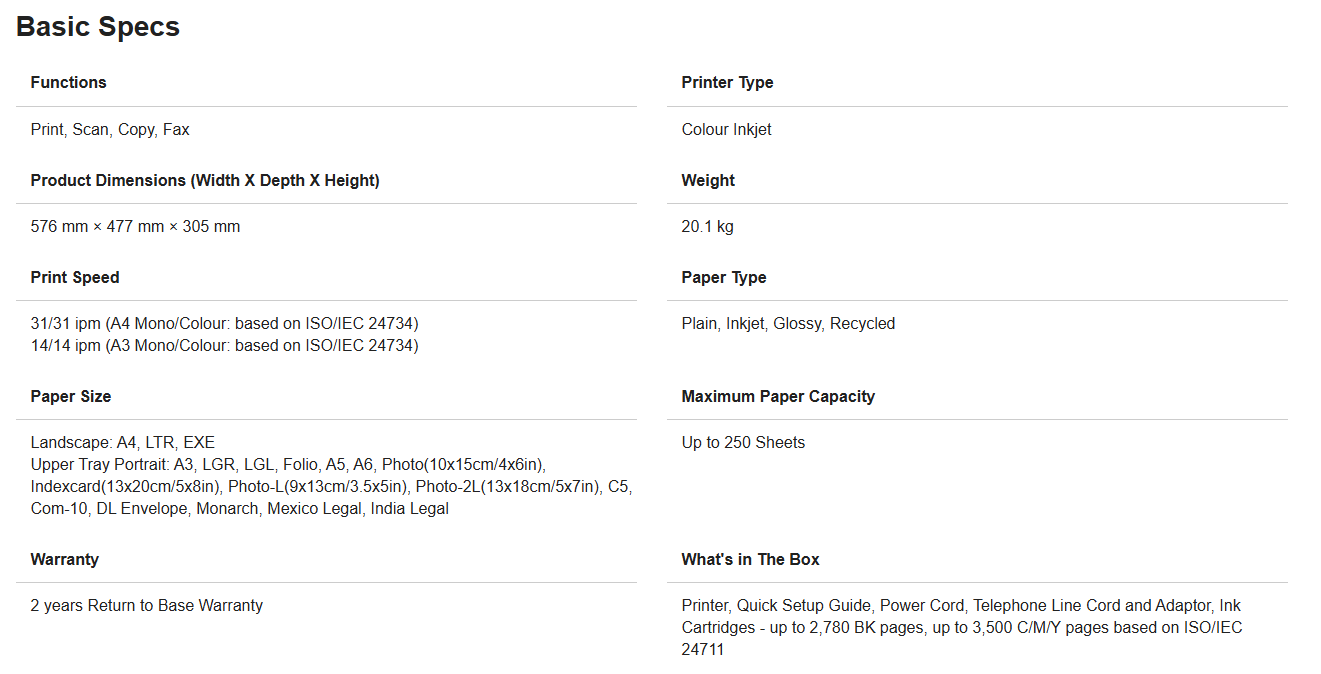Select the Colour Inkjet value
This screenshot has height=674, width=1321.
click(726, 130)
